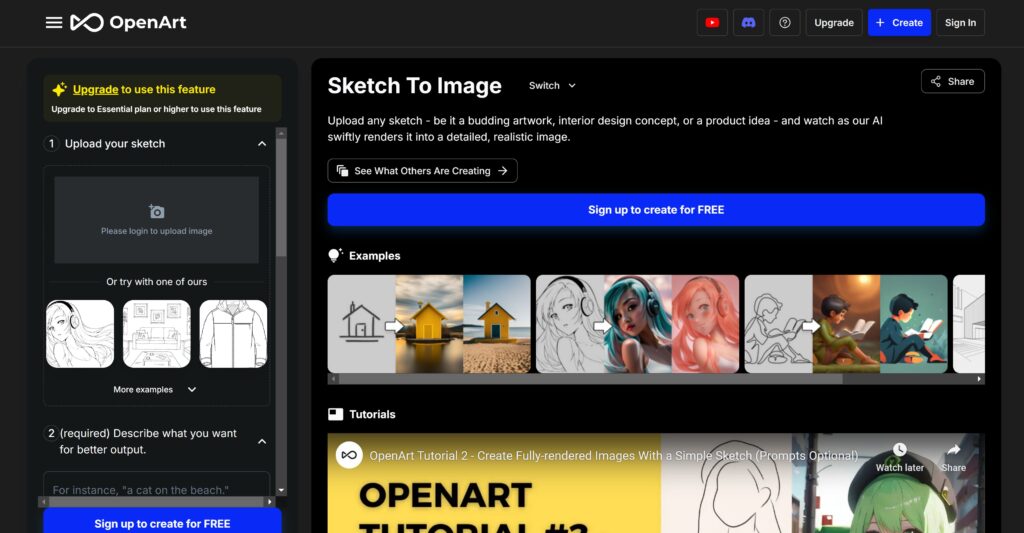The height and width of the screenshot is (533, 1024).
Task: Expand More examples
Action: pyautogui.click(x=155, y=389)
